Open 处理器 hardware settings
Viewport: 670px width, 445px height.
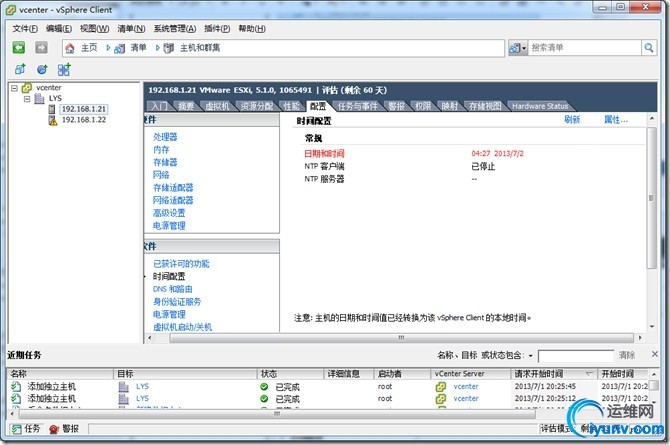coord(165,137)
